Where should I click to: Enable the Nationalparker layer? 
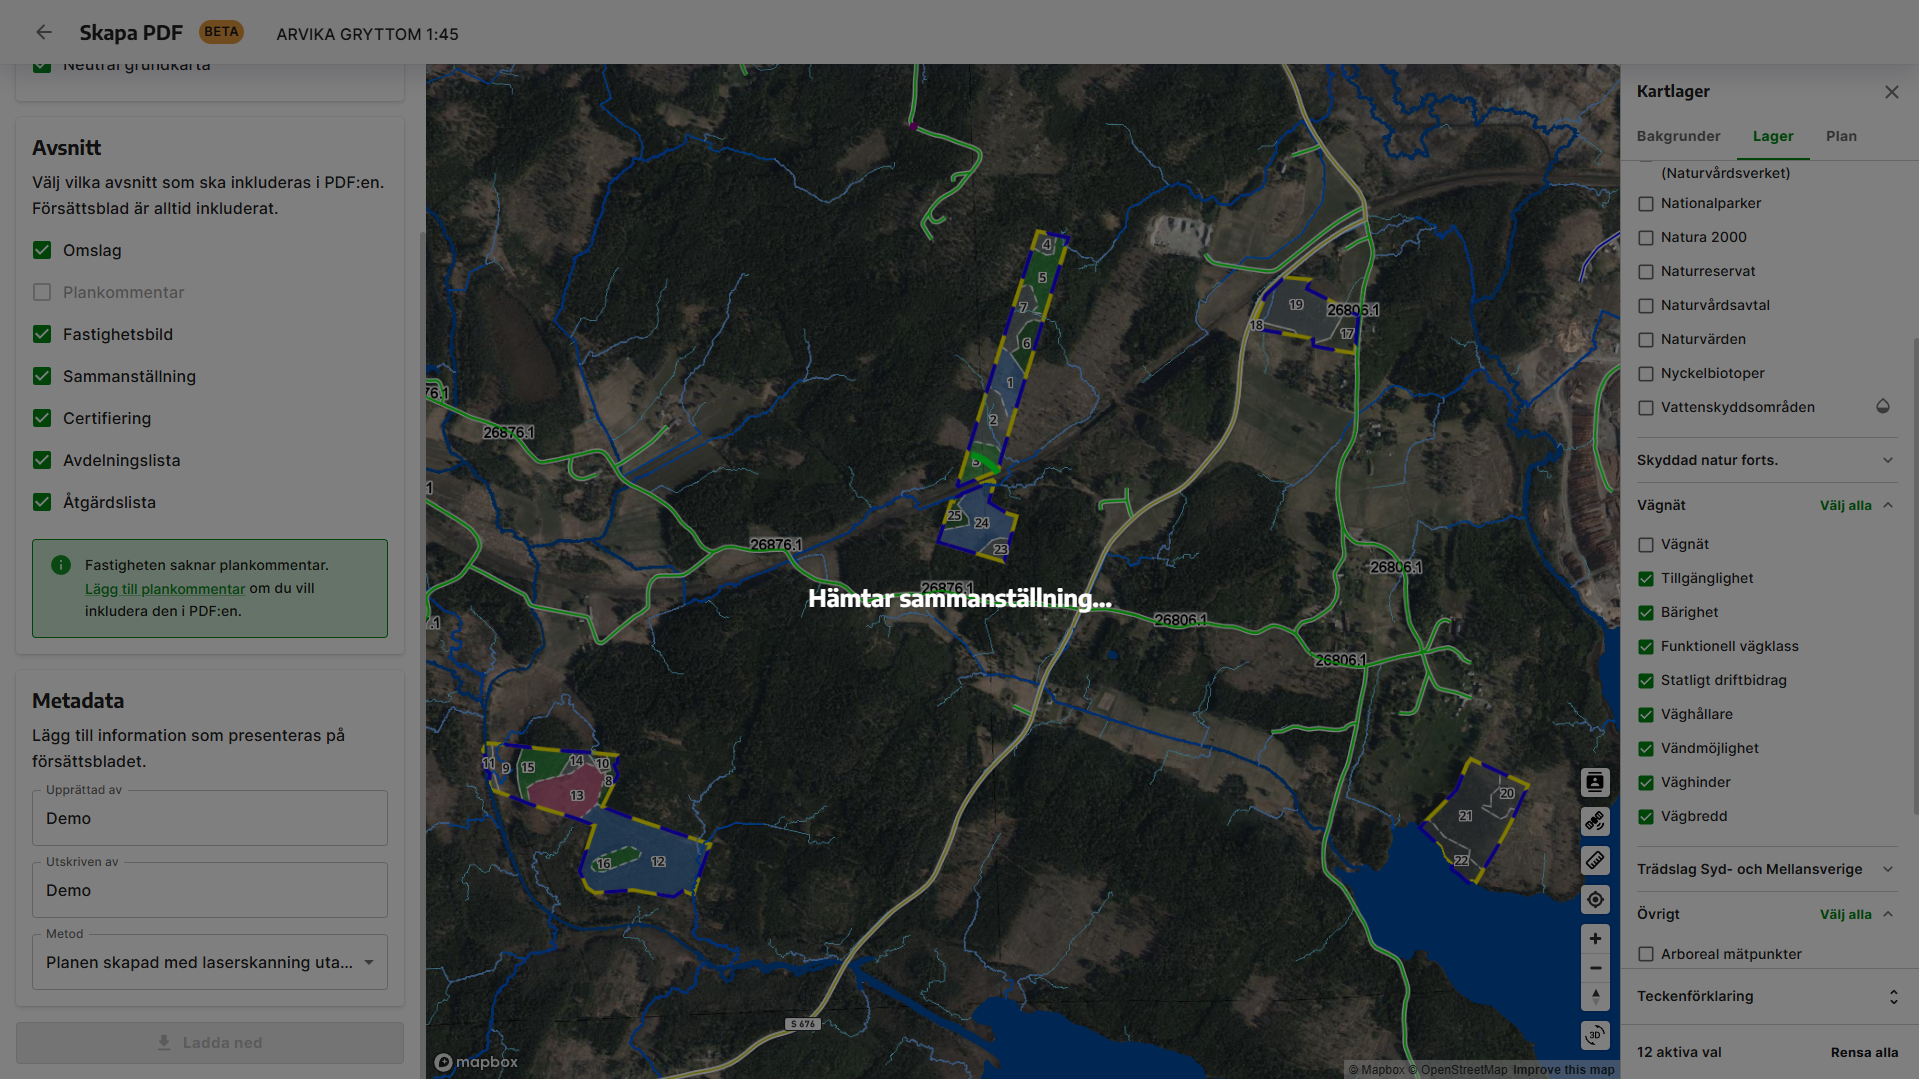point(1646,204)
